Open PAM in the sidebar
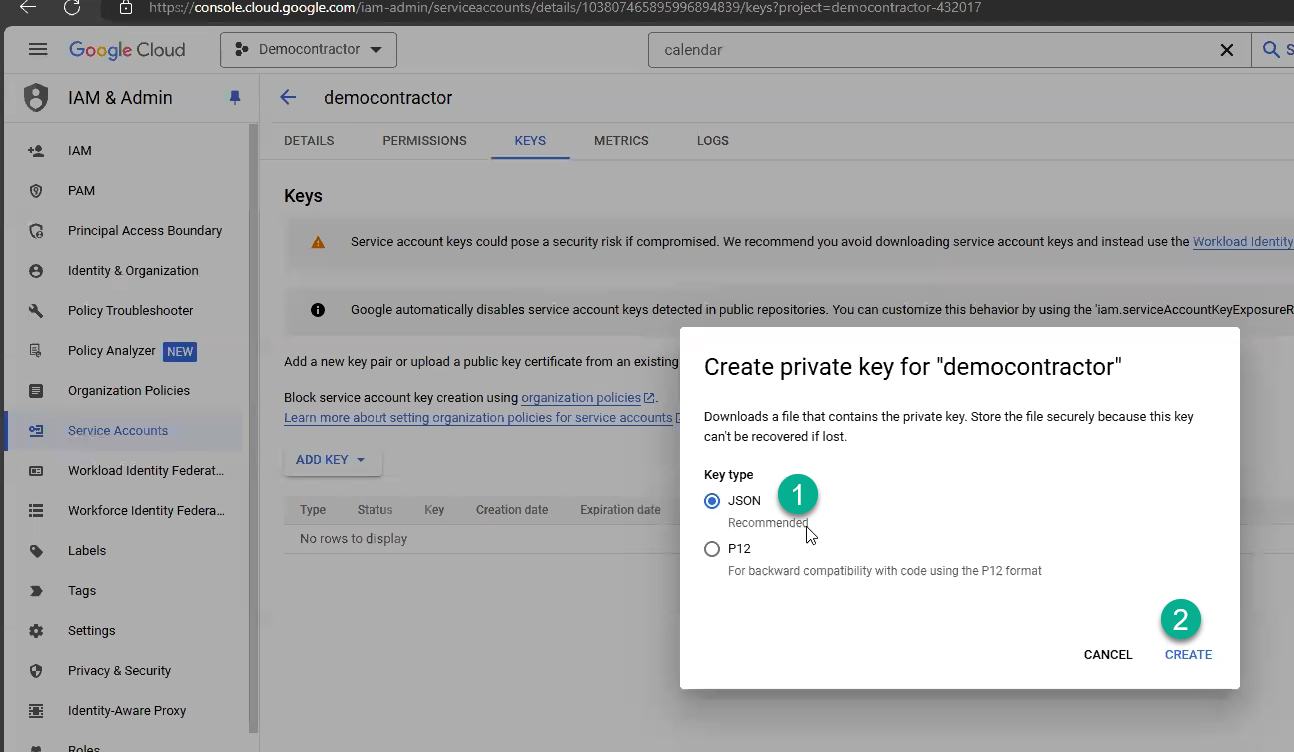The height and width of the screenshot is (752, 1294). coord(82,191)
